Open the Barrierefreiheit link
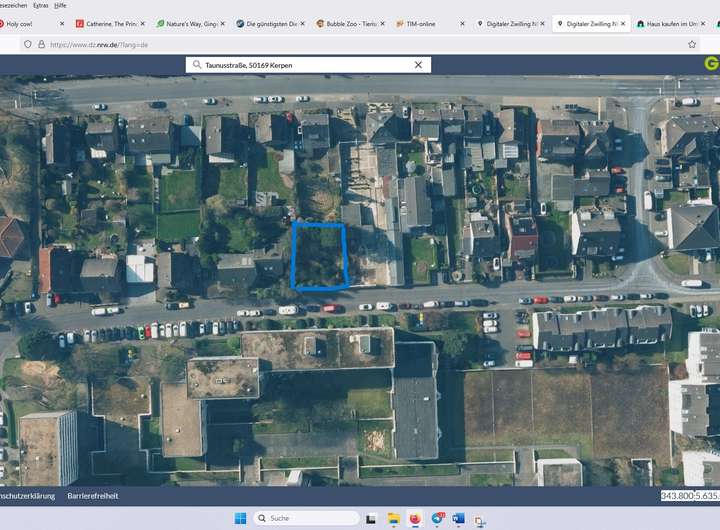This screenshot has width=720, height=530. tap(93, 496)
